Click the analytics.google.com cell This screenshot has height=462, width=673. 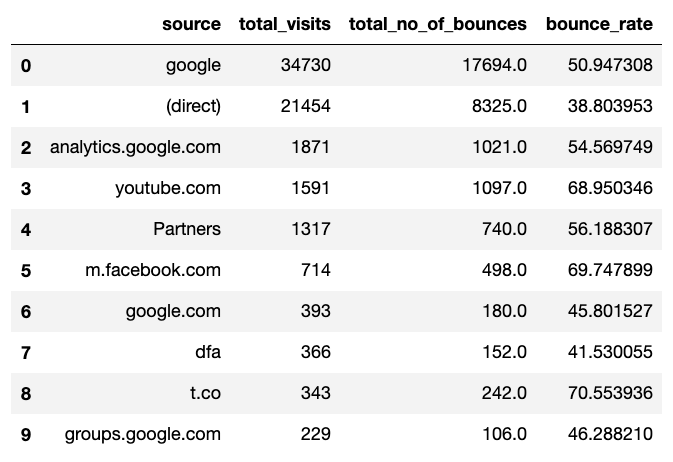[135, 147]
